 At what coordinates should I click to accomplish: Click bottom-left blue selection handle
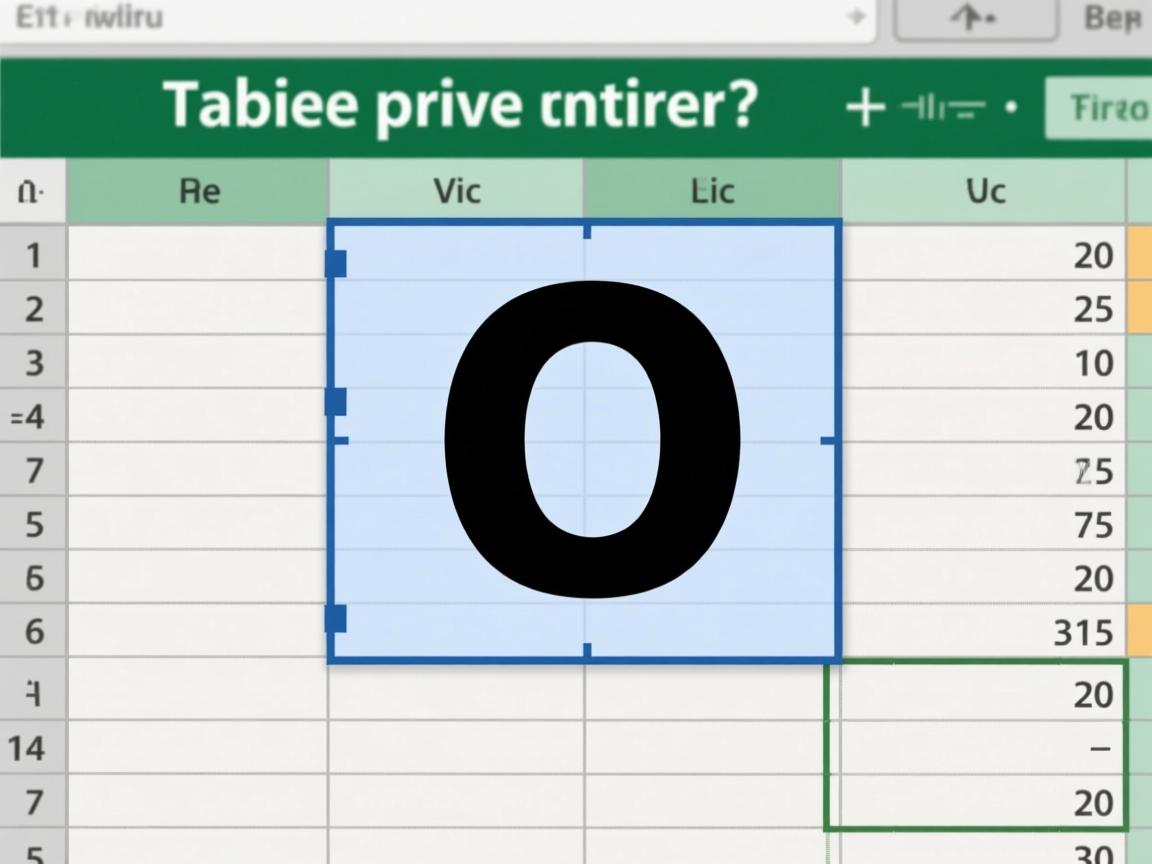(336, 618)
